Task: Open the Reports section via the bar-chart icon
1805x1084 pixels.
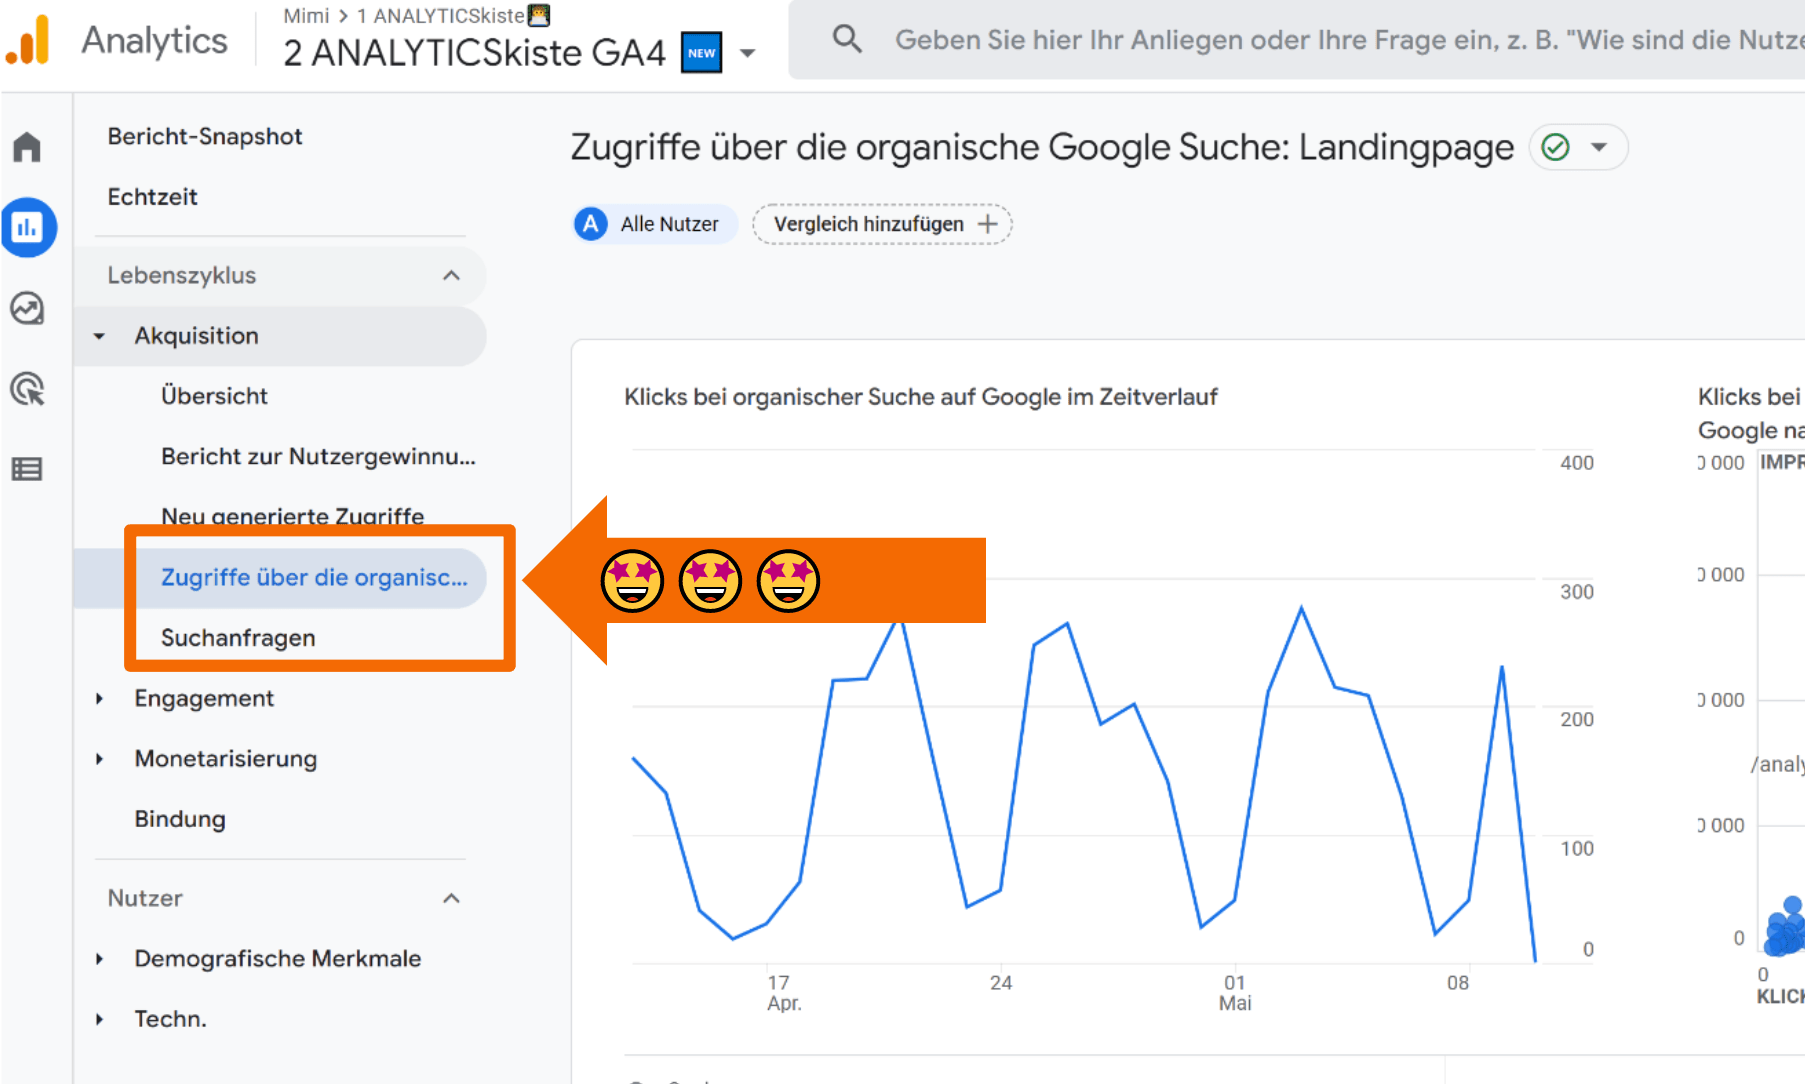Action: (x=29, y=227)
